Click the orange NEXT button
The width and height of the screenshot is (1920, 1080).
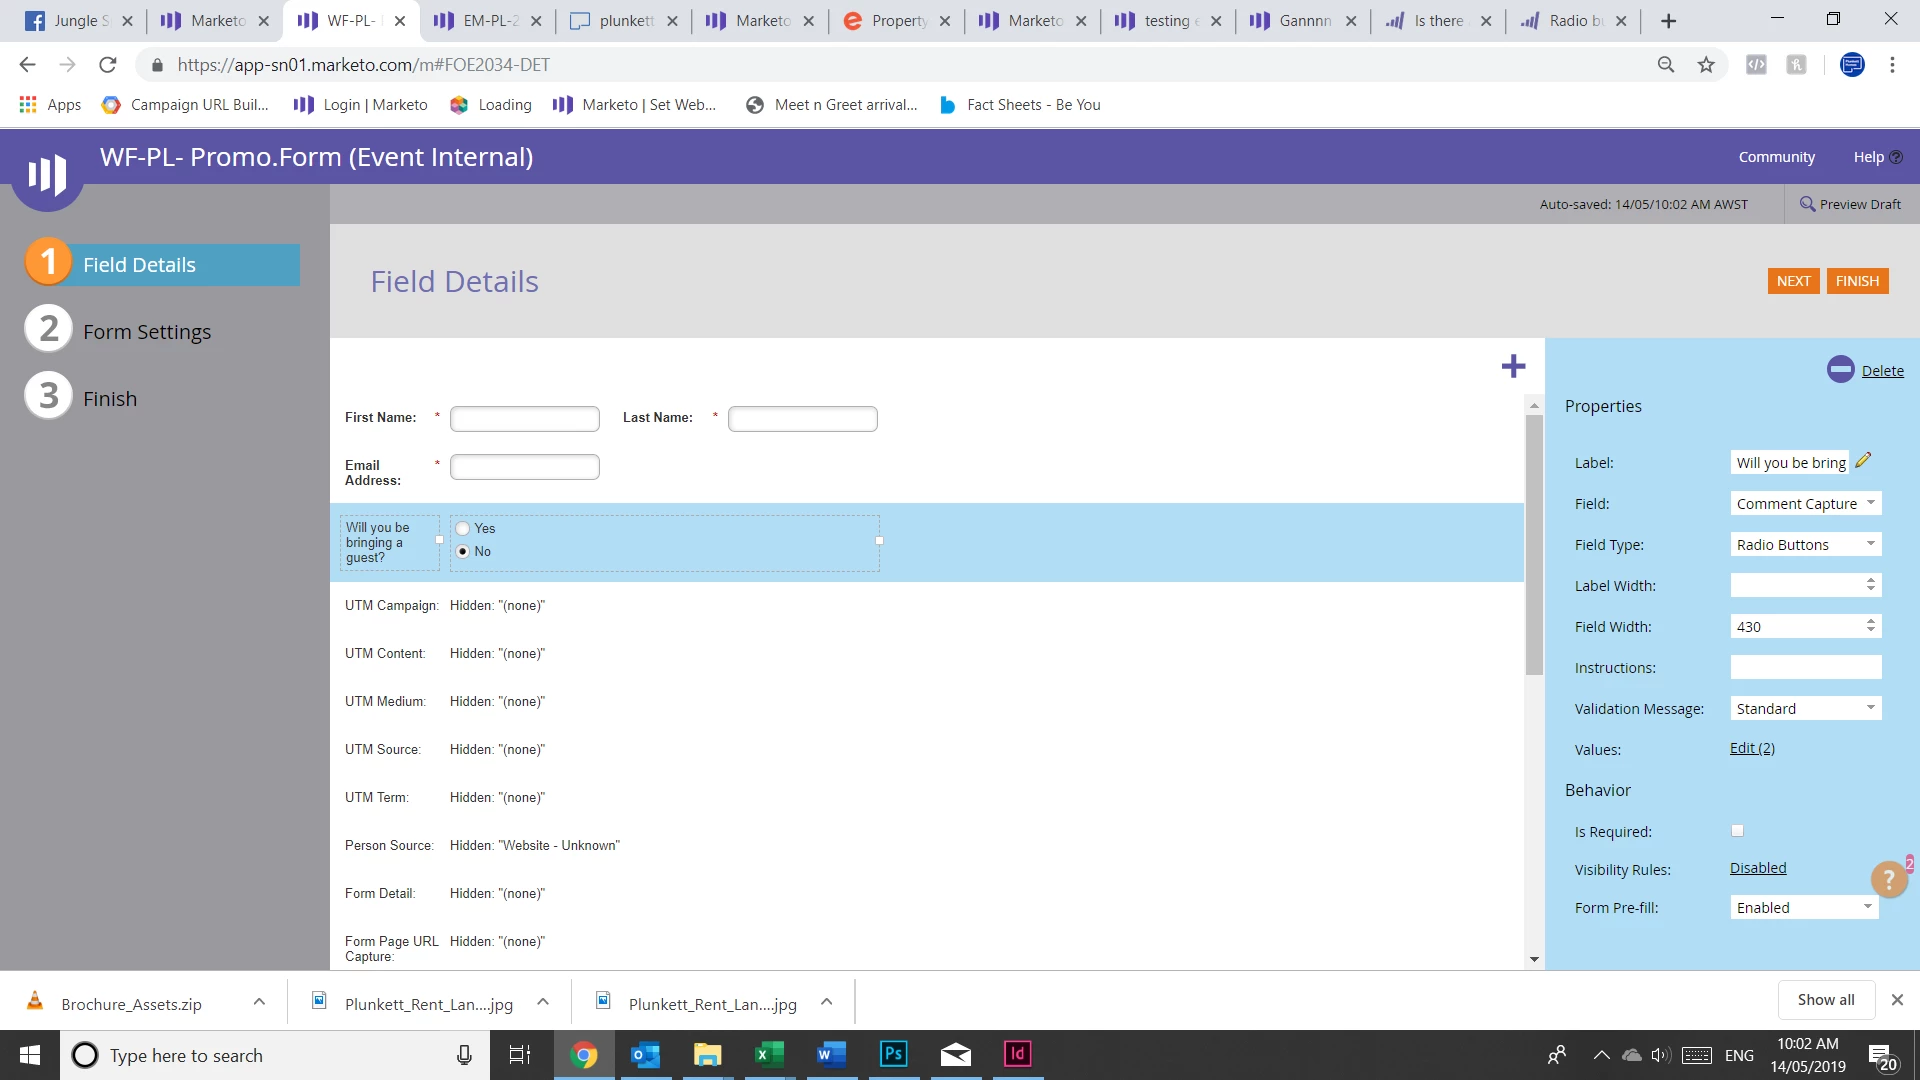tap(1793, 281)
